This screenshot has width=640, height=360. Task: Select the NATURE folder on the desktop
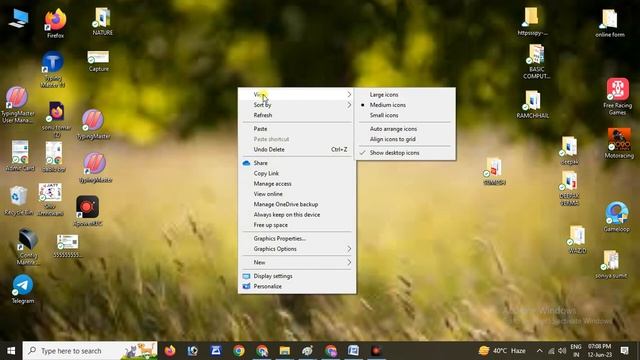102,21
